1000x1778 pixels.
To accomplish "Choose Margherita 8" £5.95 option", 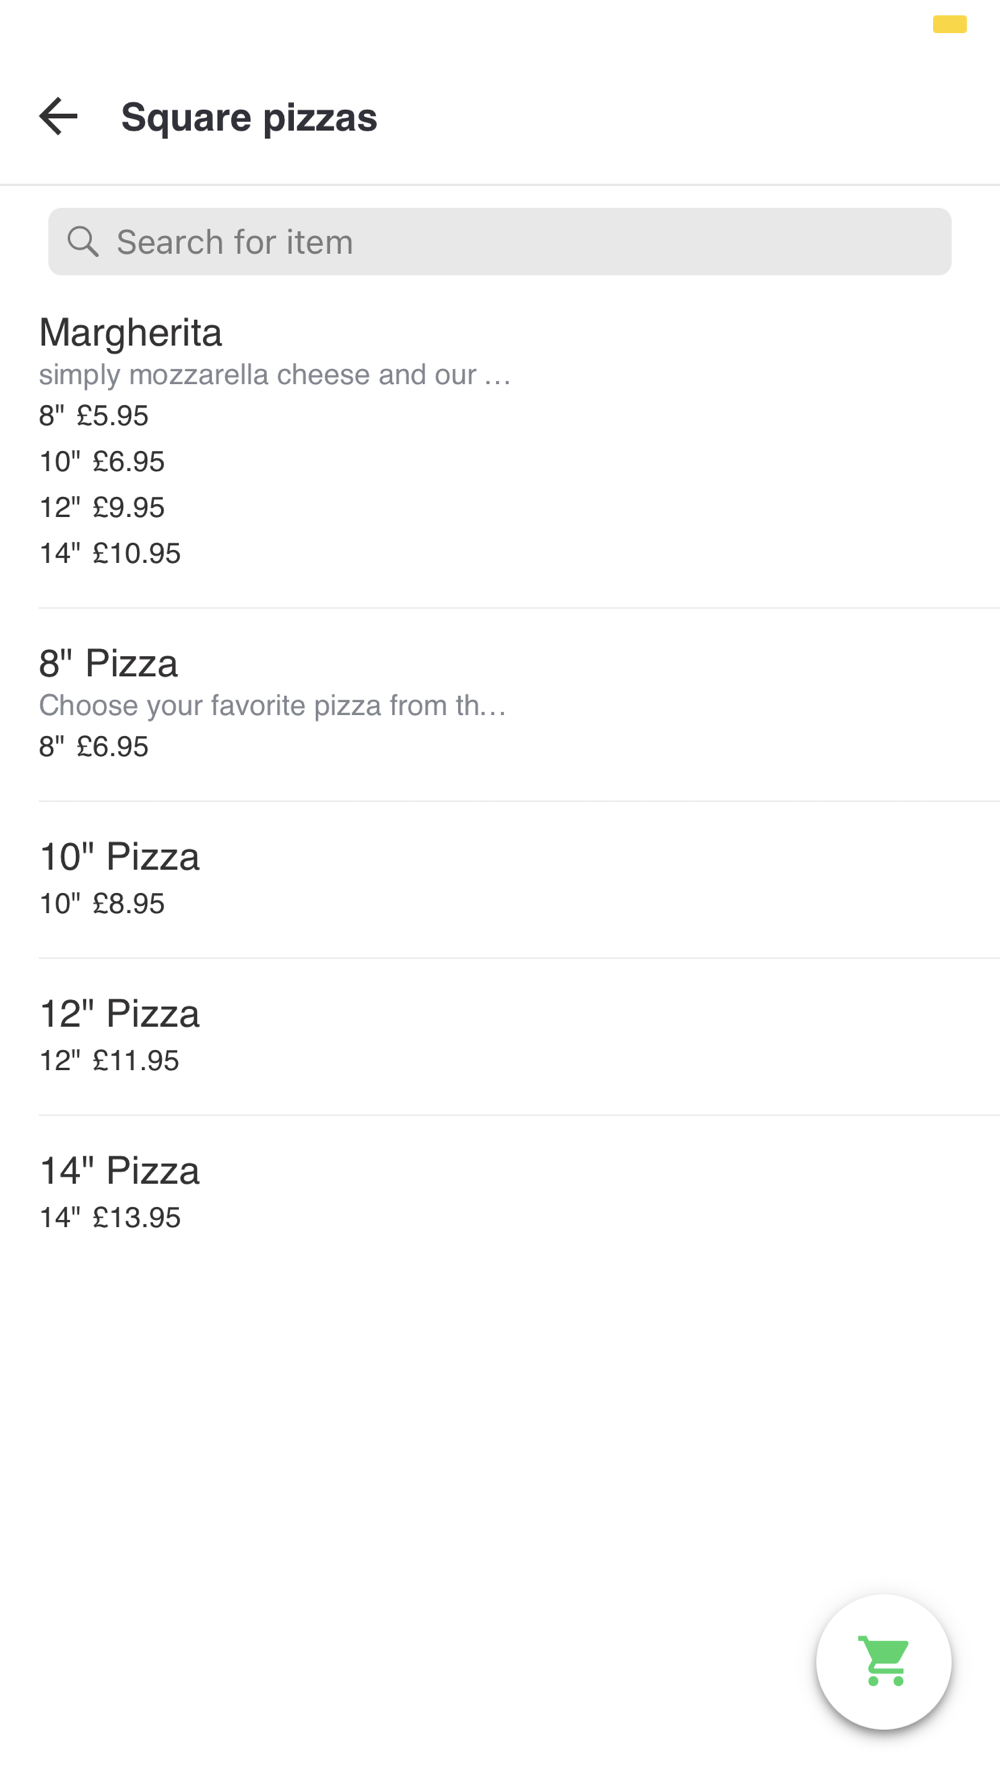I will click(94, 416).
